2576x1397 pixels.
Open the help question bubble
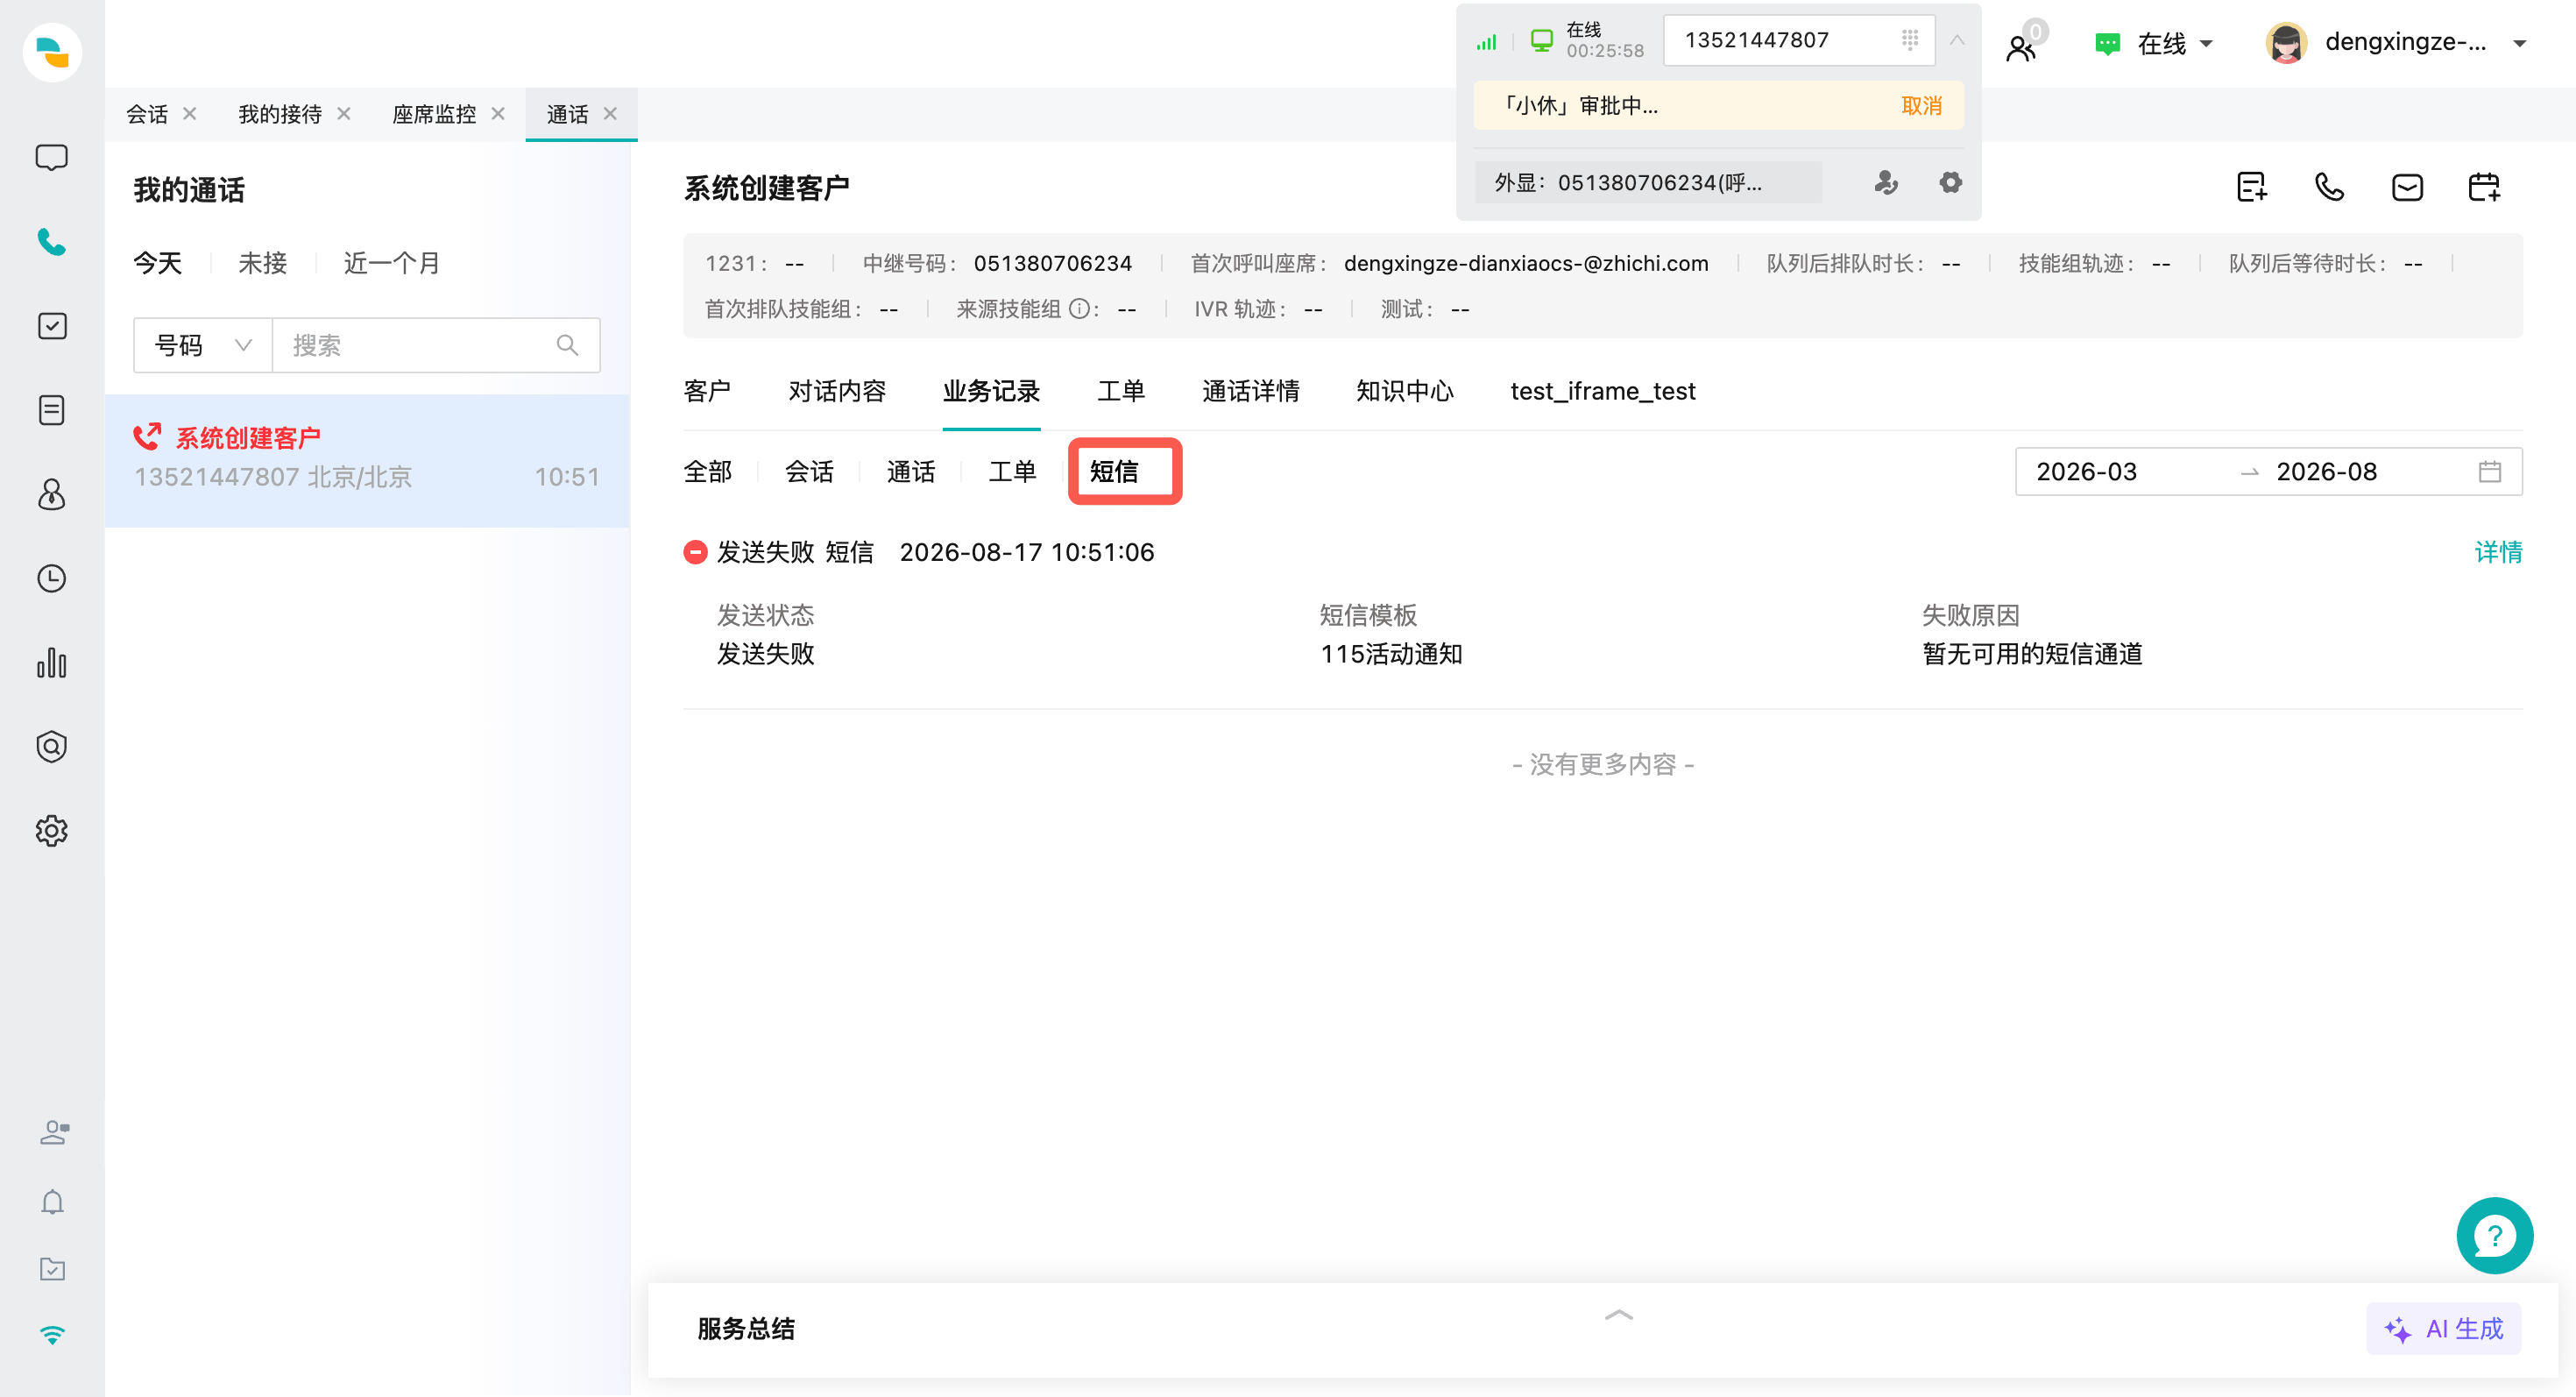point(2494,1235)
